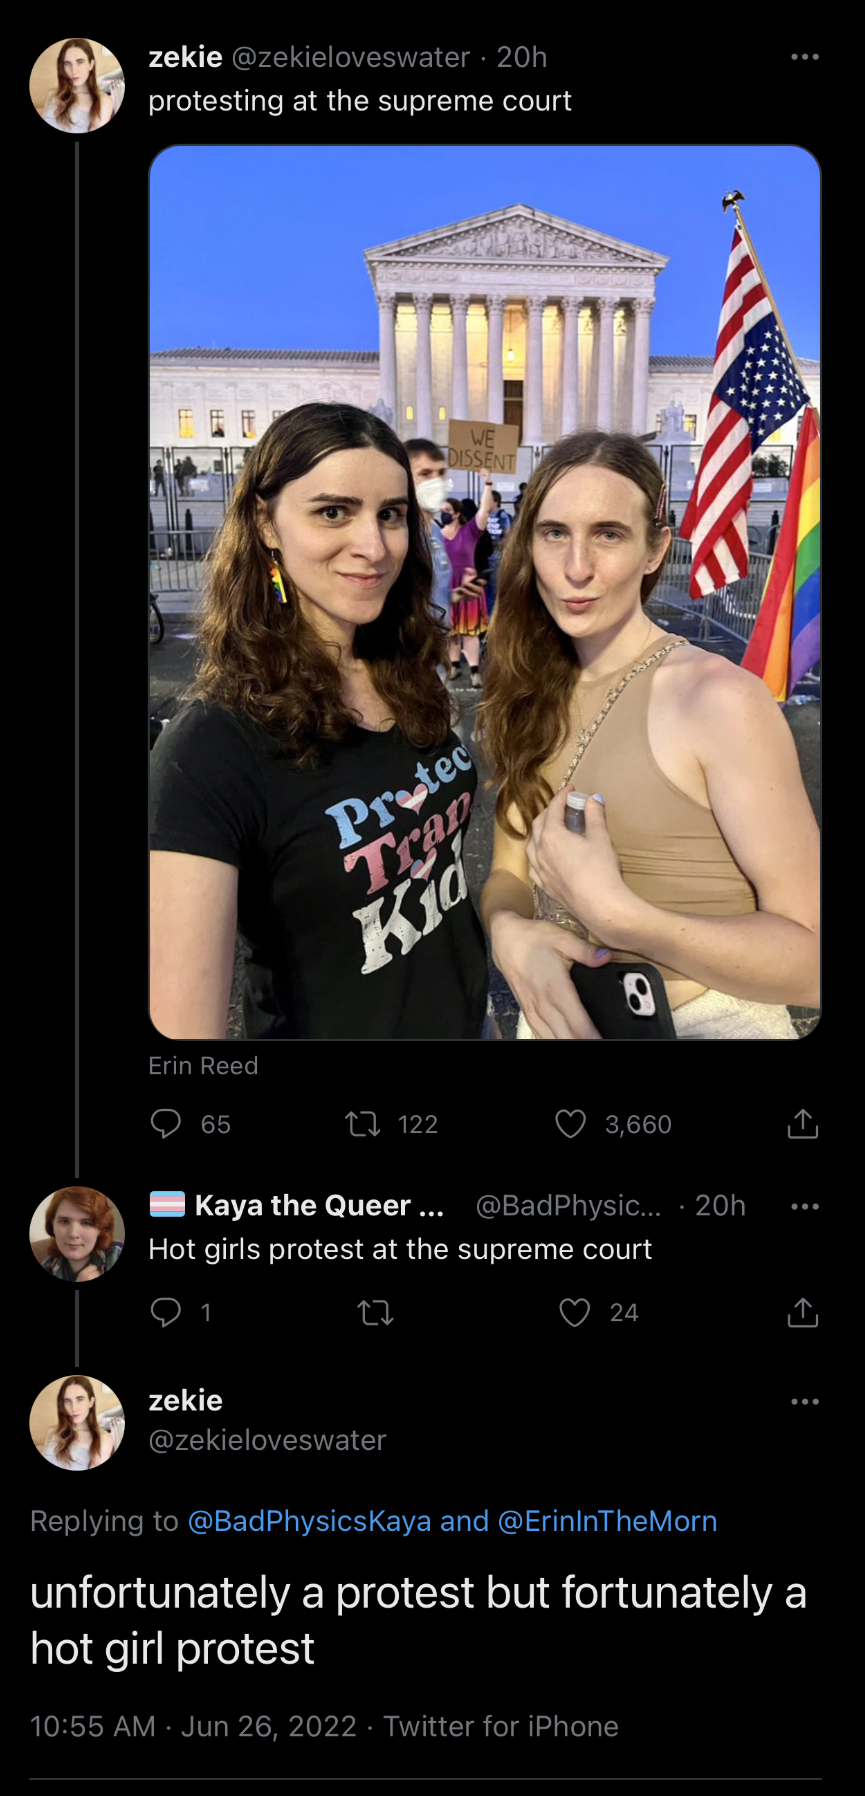Retweet zekie's protest photo tweet
The height and width of the screenshot is (1796, 865).
point(363,1124)
